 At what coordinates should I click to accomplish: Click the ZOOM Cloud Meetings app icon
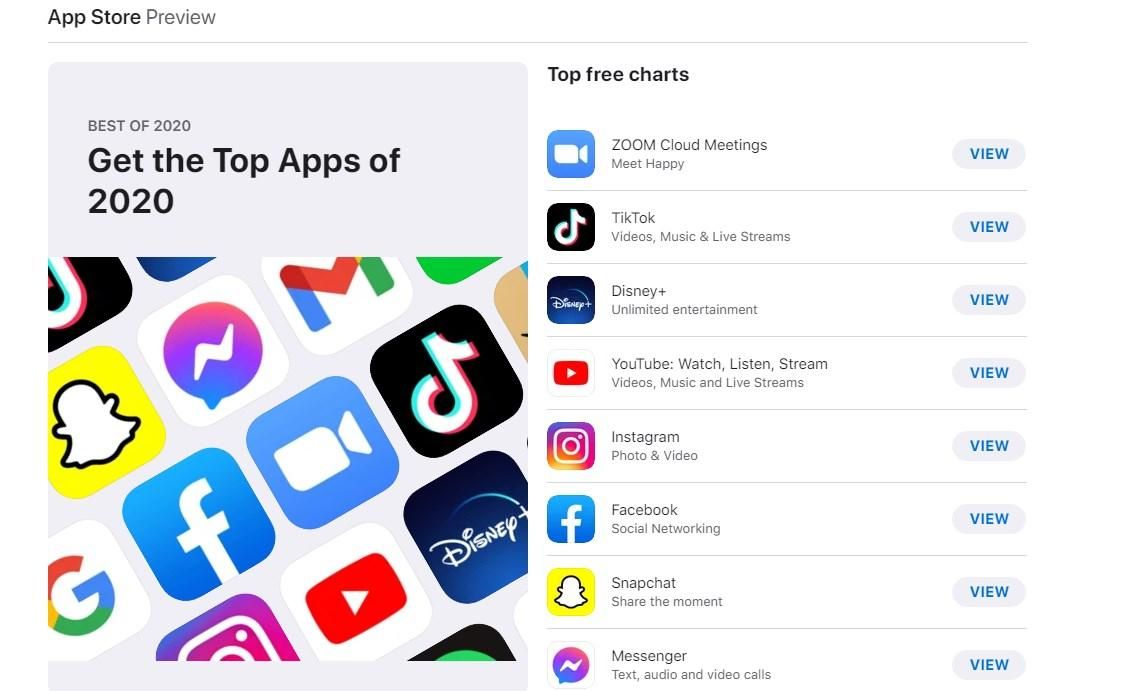coord(571,154)
